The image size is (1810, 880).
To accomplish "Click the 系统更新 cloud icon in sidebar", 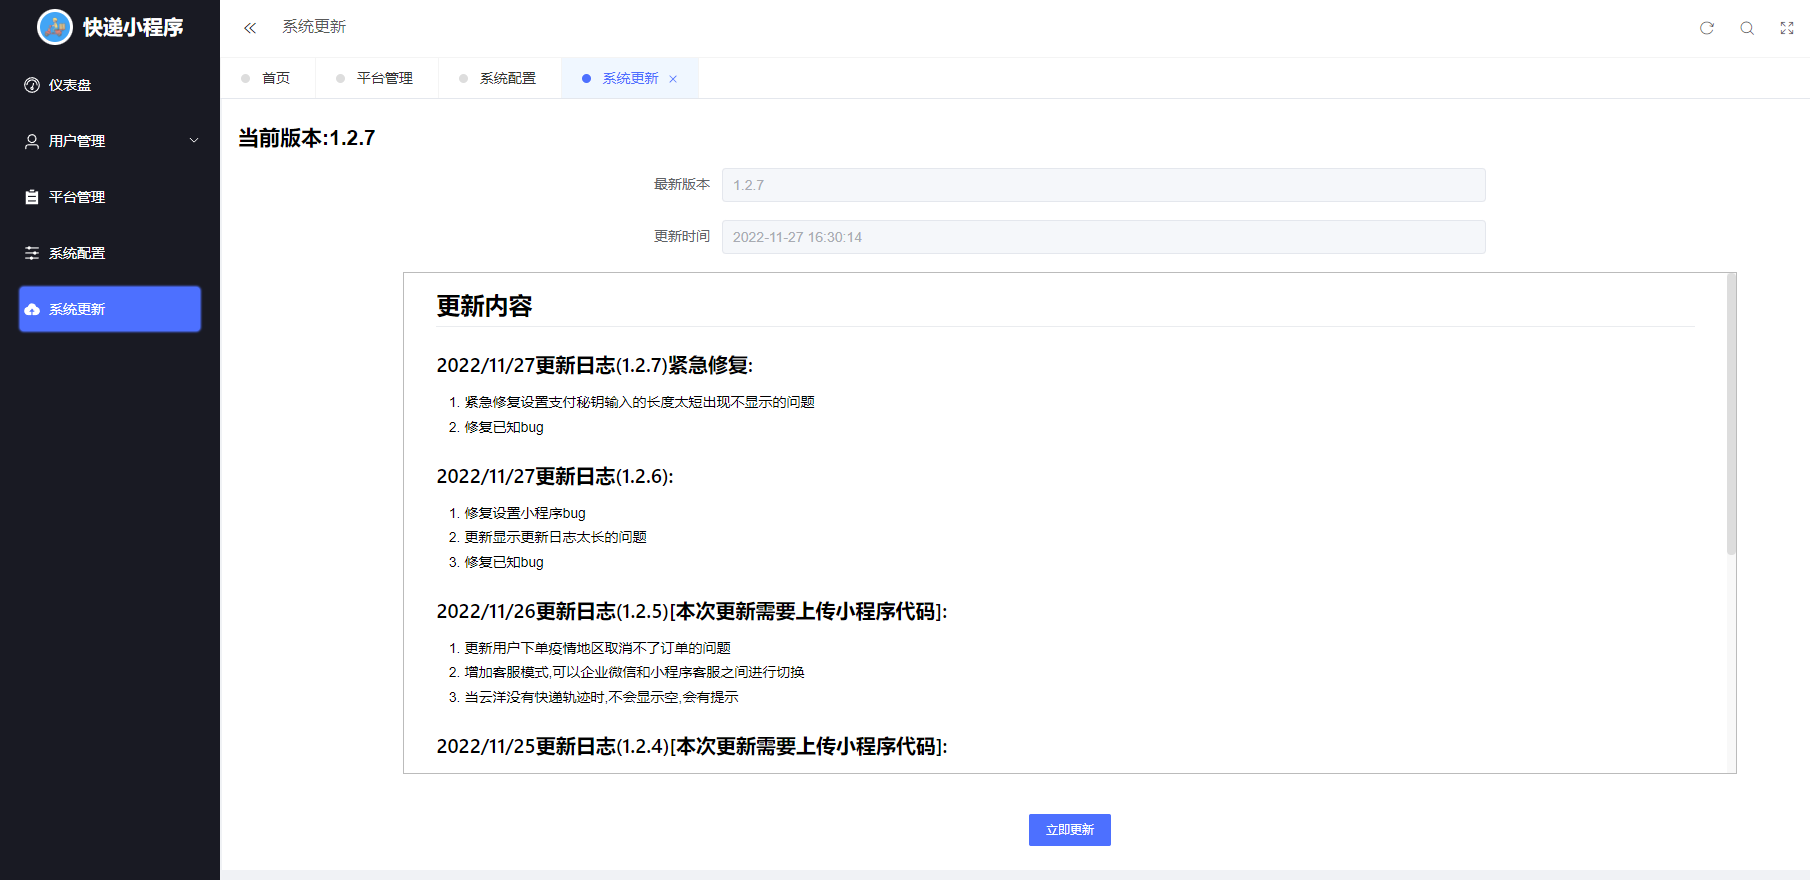I will coord(32,309).
